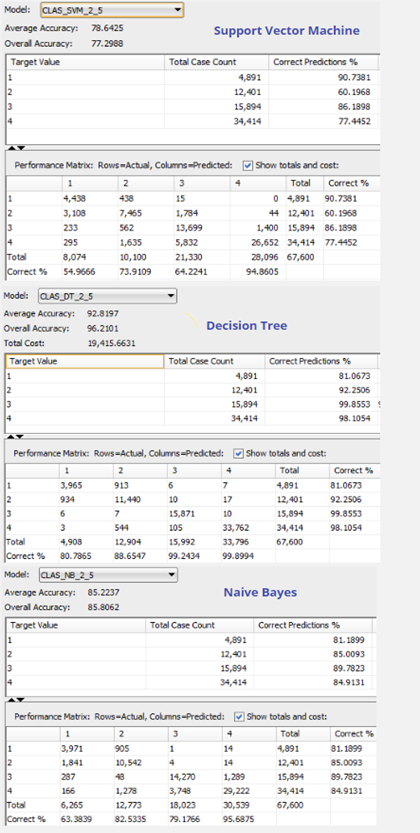Select Naive Bayes matrix cell 1,841
This screenshot has height=833, width=420.
point(73,763)
